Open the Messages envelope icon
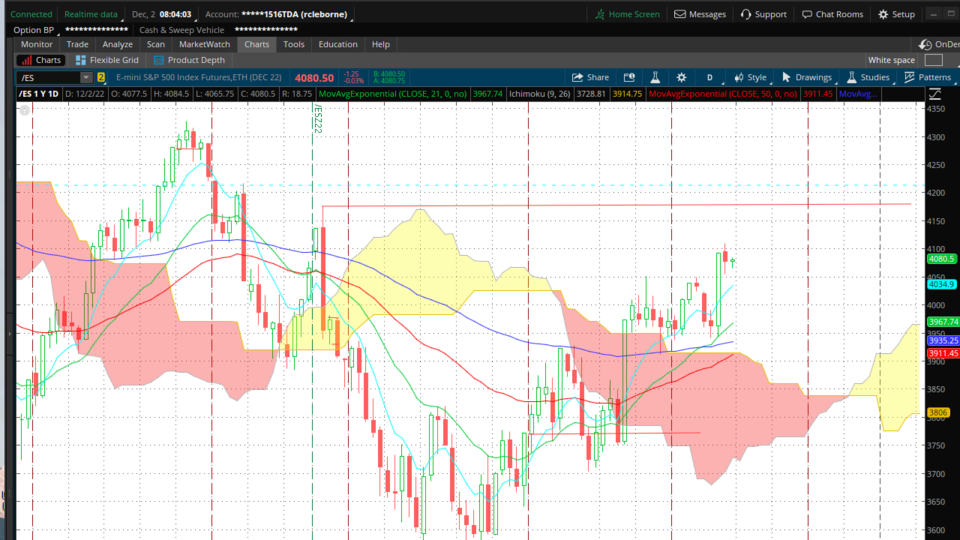 (680, 14)
